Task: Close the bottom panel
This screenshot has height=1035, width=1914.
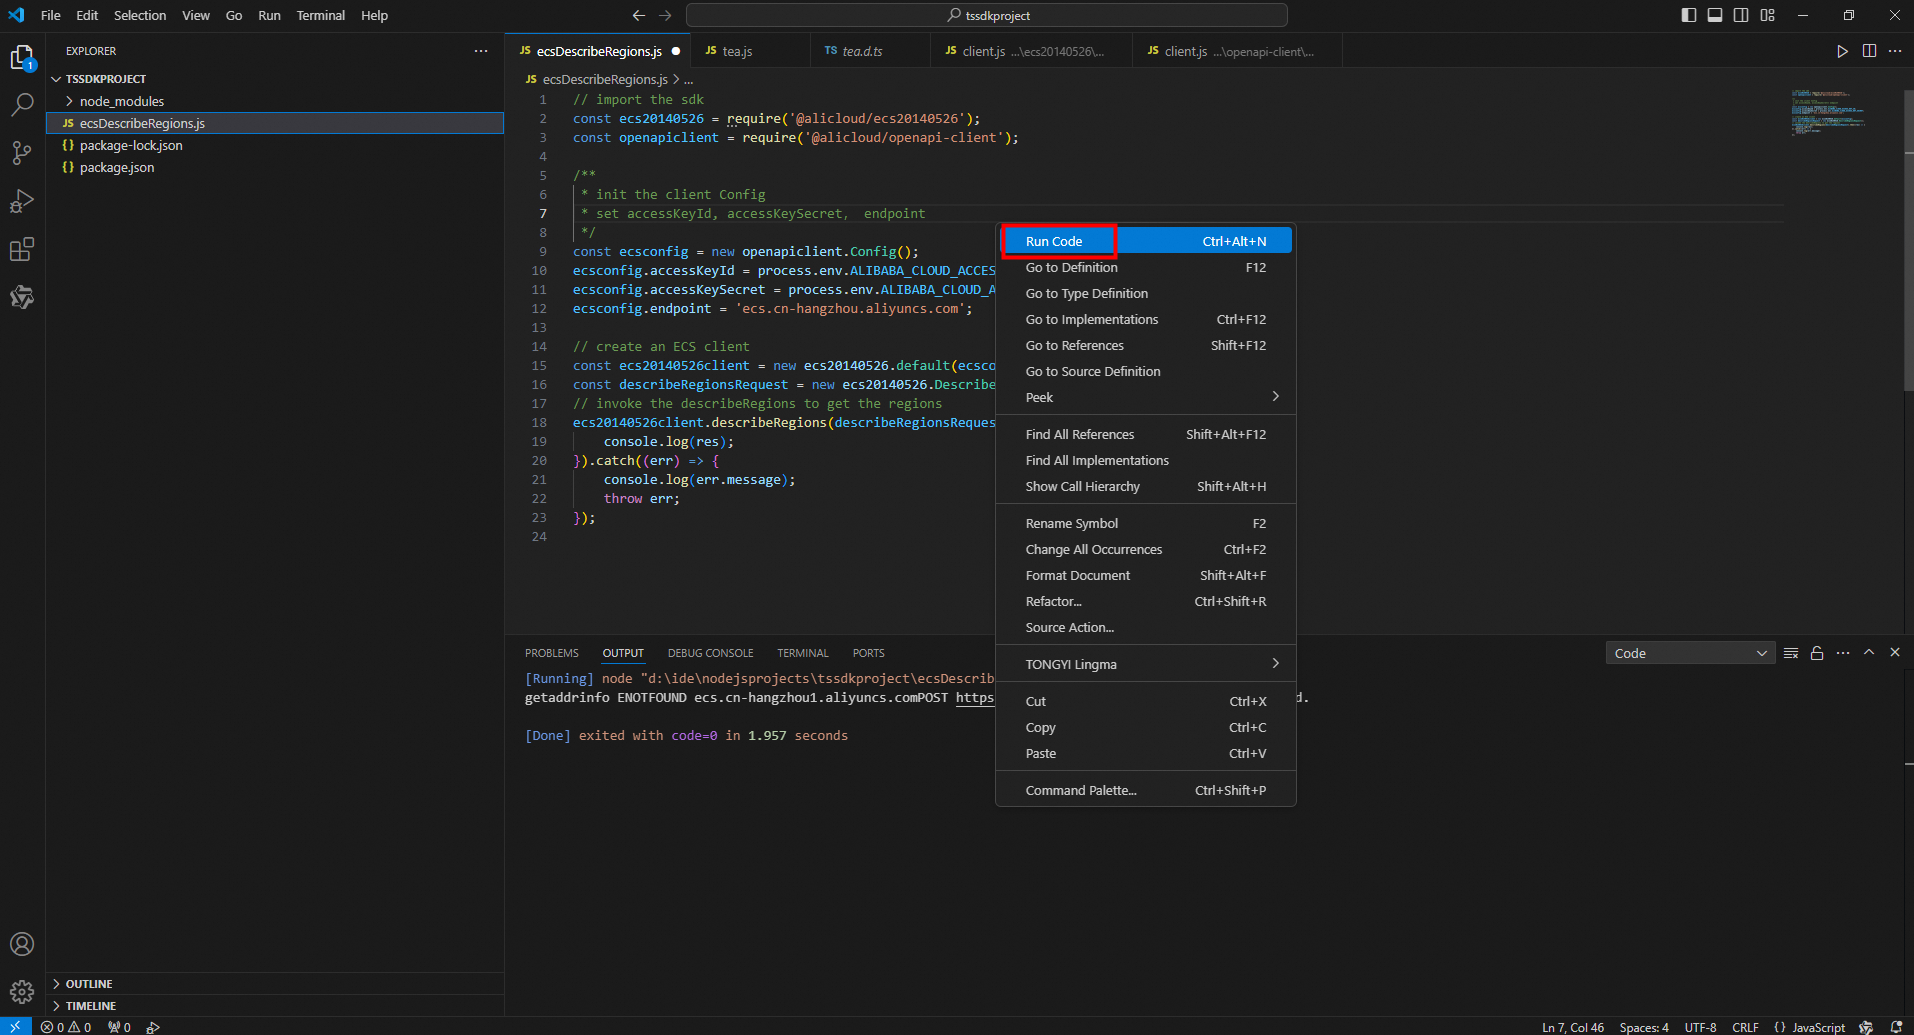Action: 1895,652
